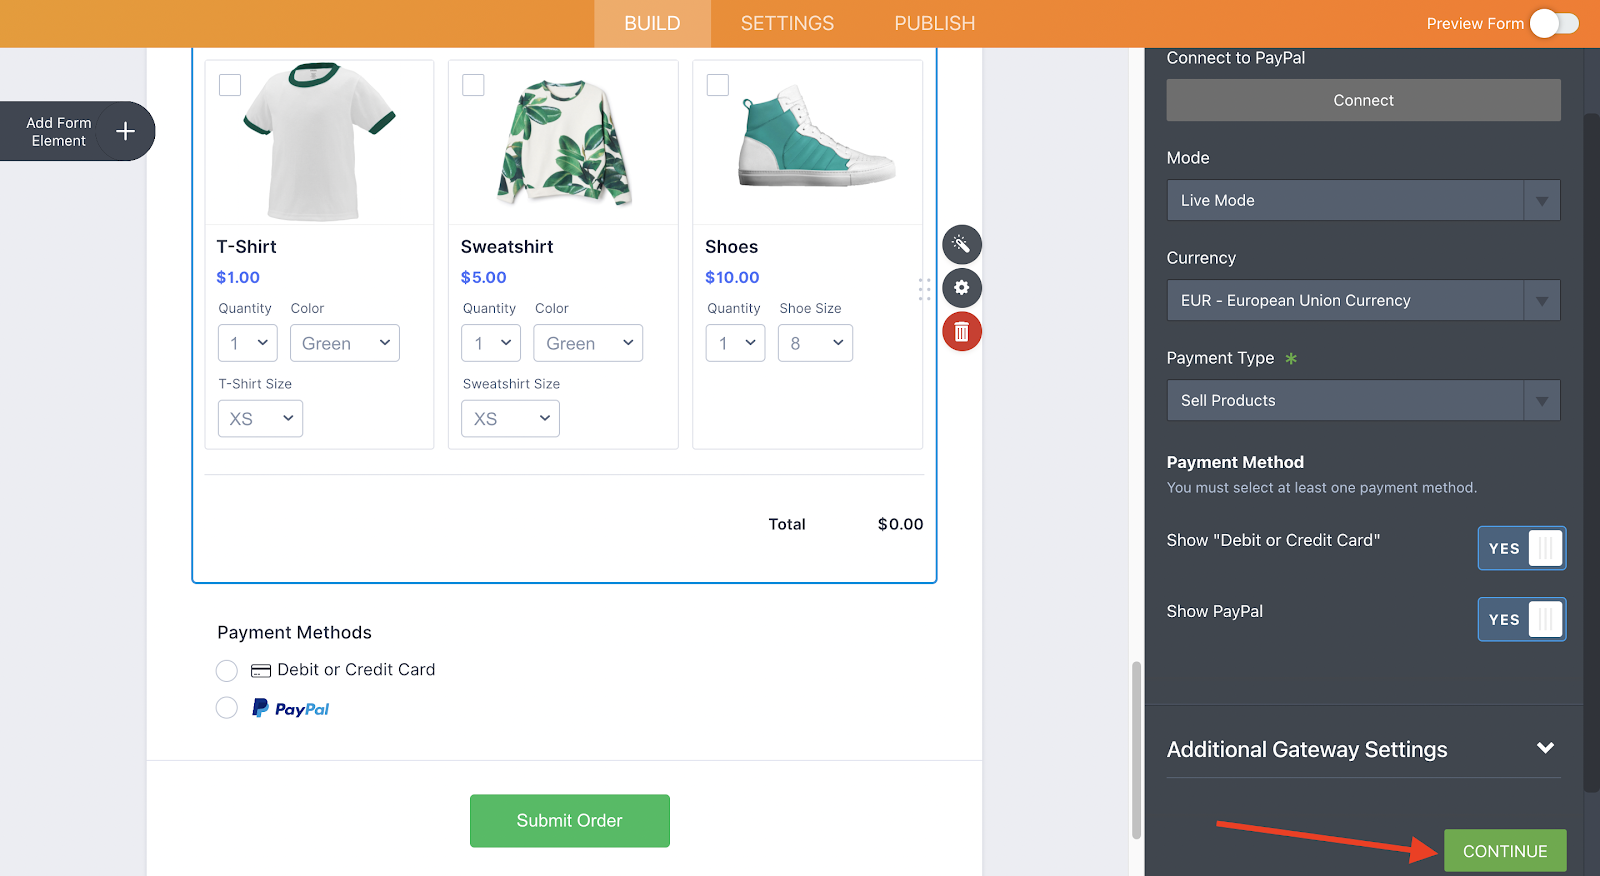This screenshot has width=1600, height=876.
Task: Open the Live Mode dropdown
Action: click(x=1363, y=200)
